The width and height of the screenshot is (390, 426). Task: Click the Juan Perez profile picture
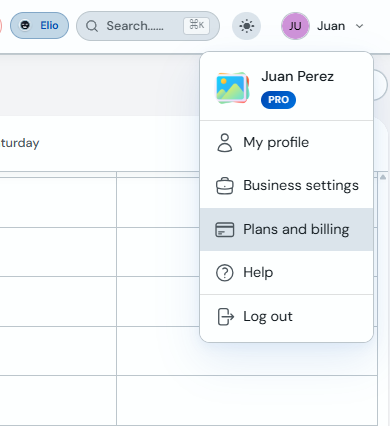pyautogui.click(x=232, y=88)
